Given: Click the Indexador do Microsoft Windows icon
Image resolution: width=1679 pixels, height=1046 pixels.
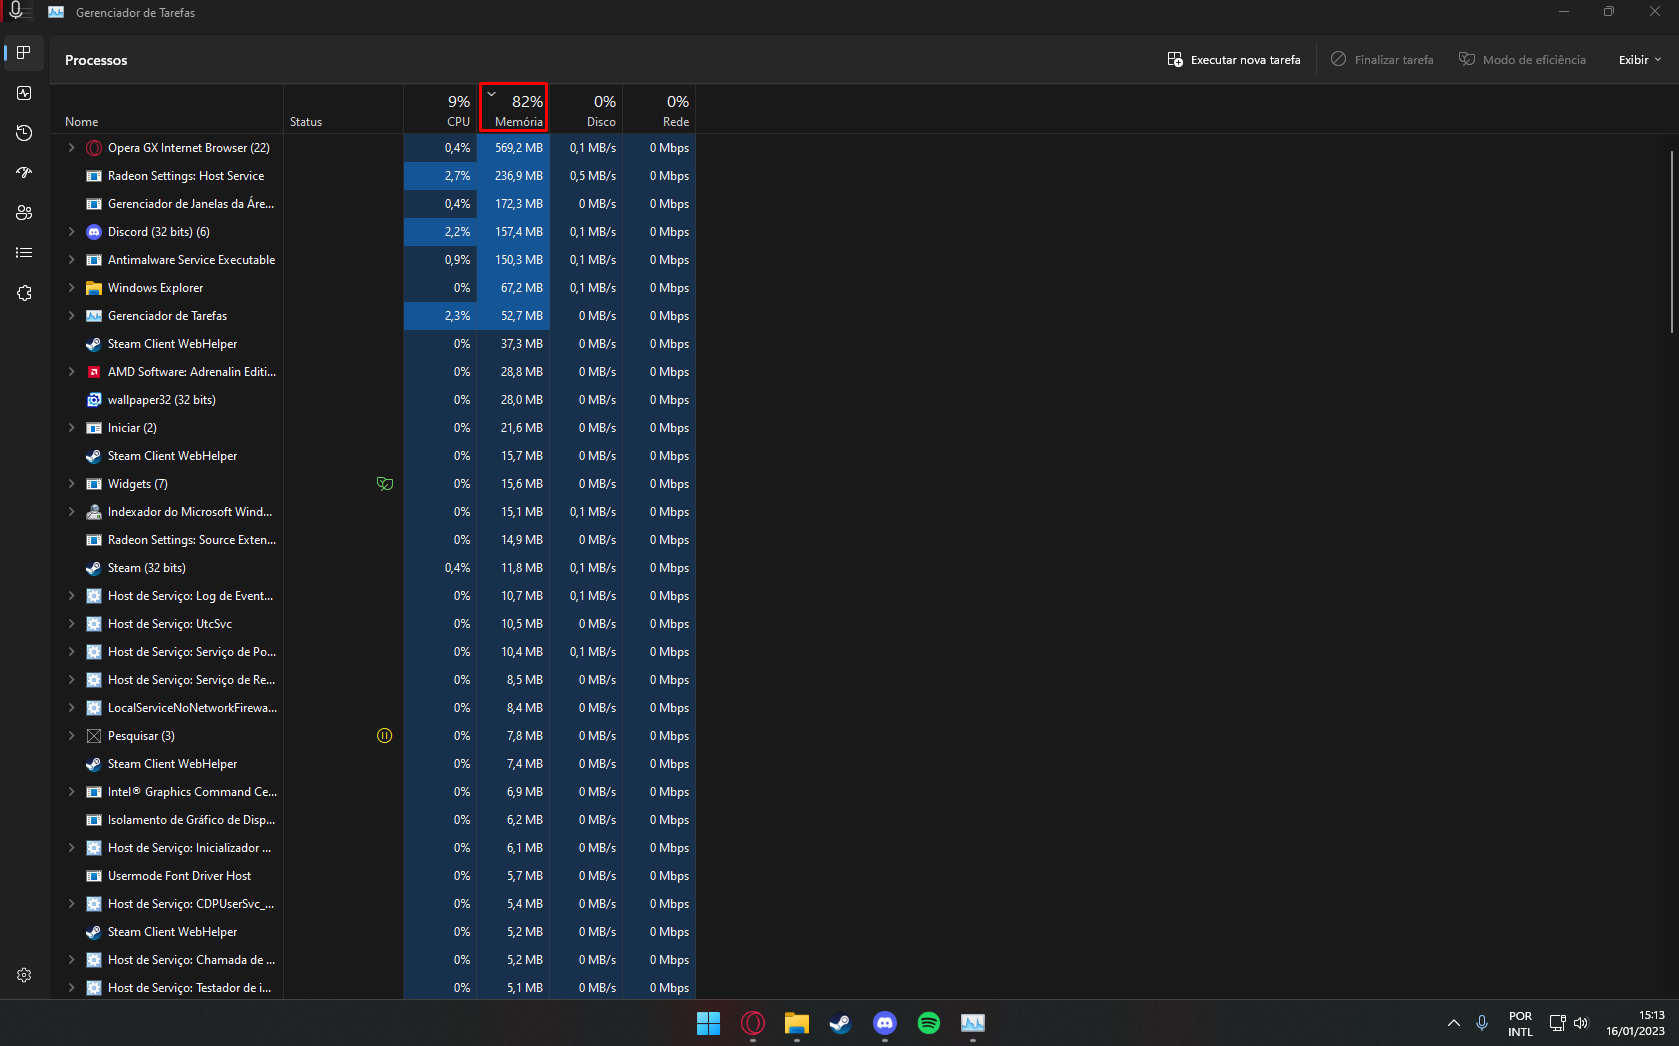Looking at the screenshot, I should coord(94,512).
